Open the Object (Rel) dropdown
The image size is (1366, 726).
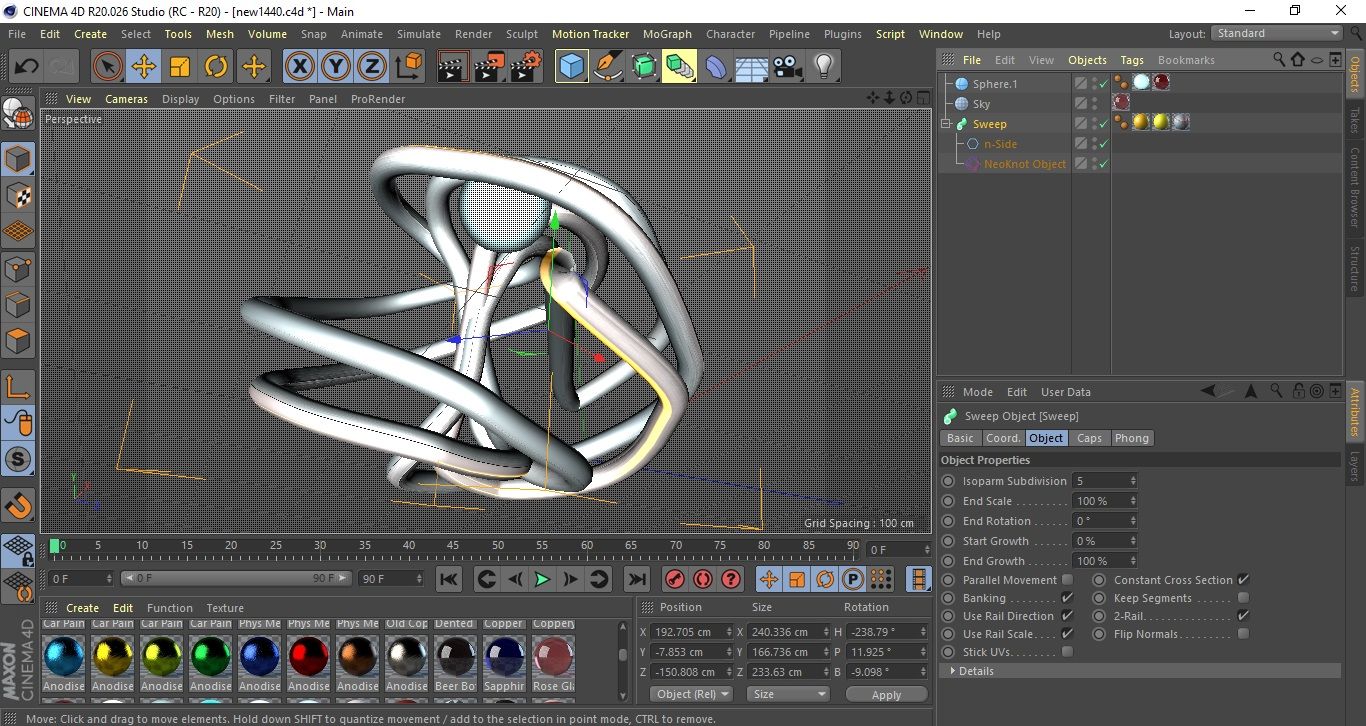pyautogui.click(x=691, y=694)
